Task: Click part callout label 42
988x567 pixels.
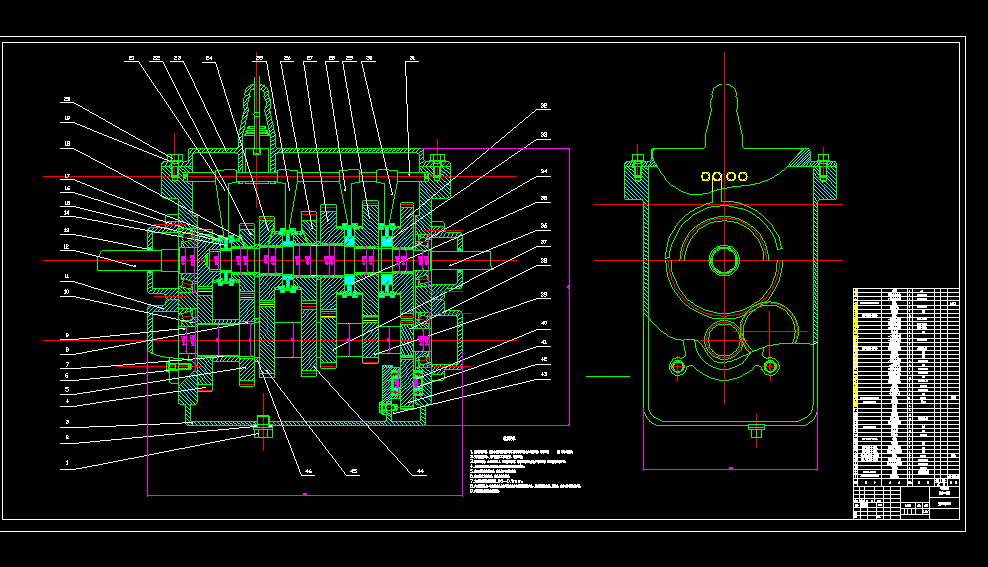Action: tap(544, 360)
